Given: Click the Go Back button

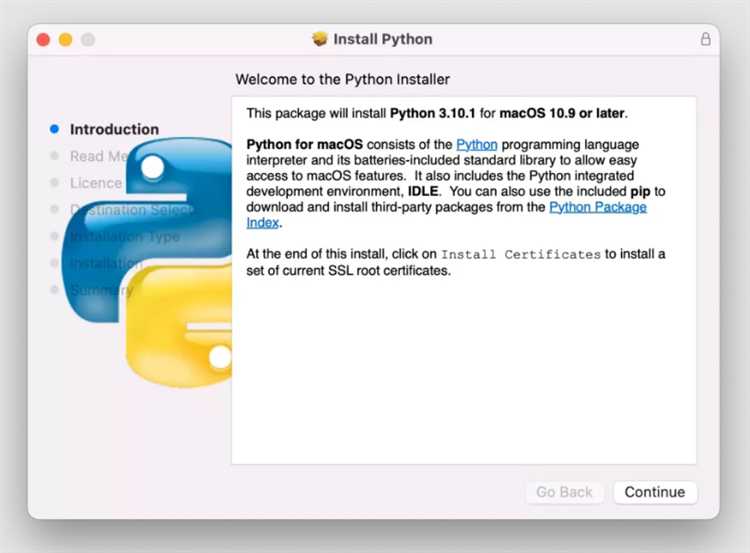Looking at the screenshot, I should (x=564, y=492).
